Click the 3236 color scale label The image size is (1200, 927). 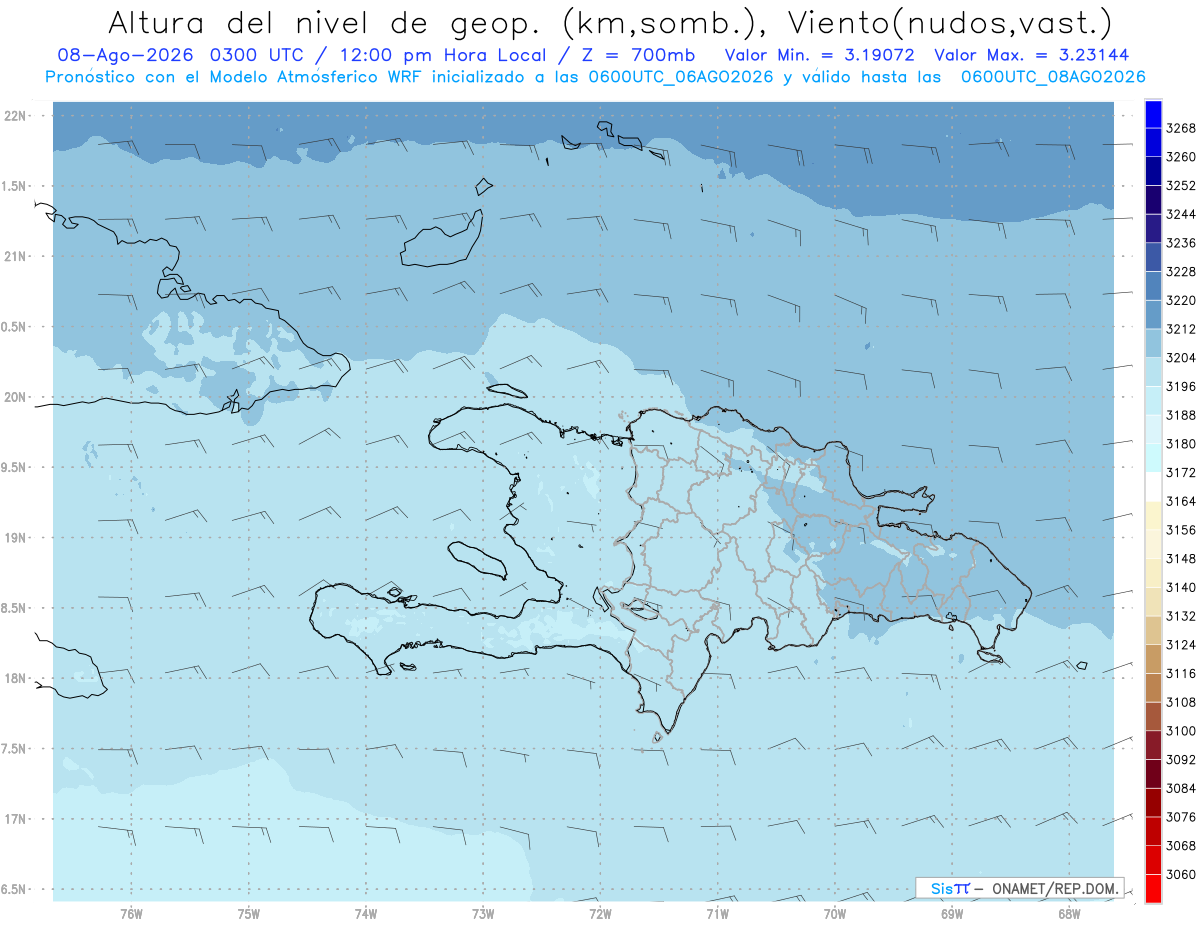1181,243
